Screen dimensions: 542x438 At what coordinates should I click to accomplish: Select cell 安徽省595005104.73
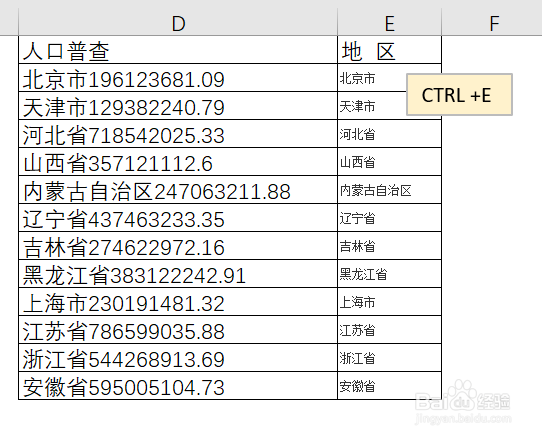pos(178,386)
